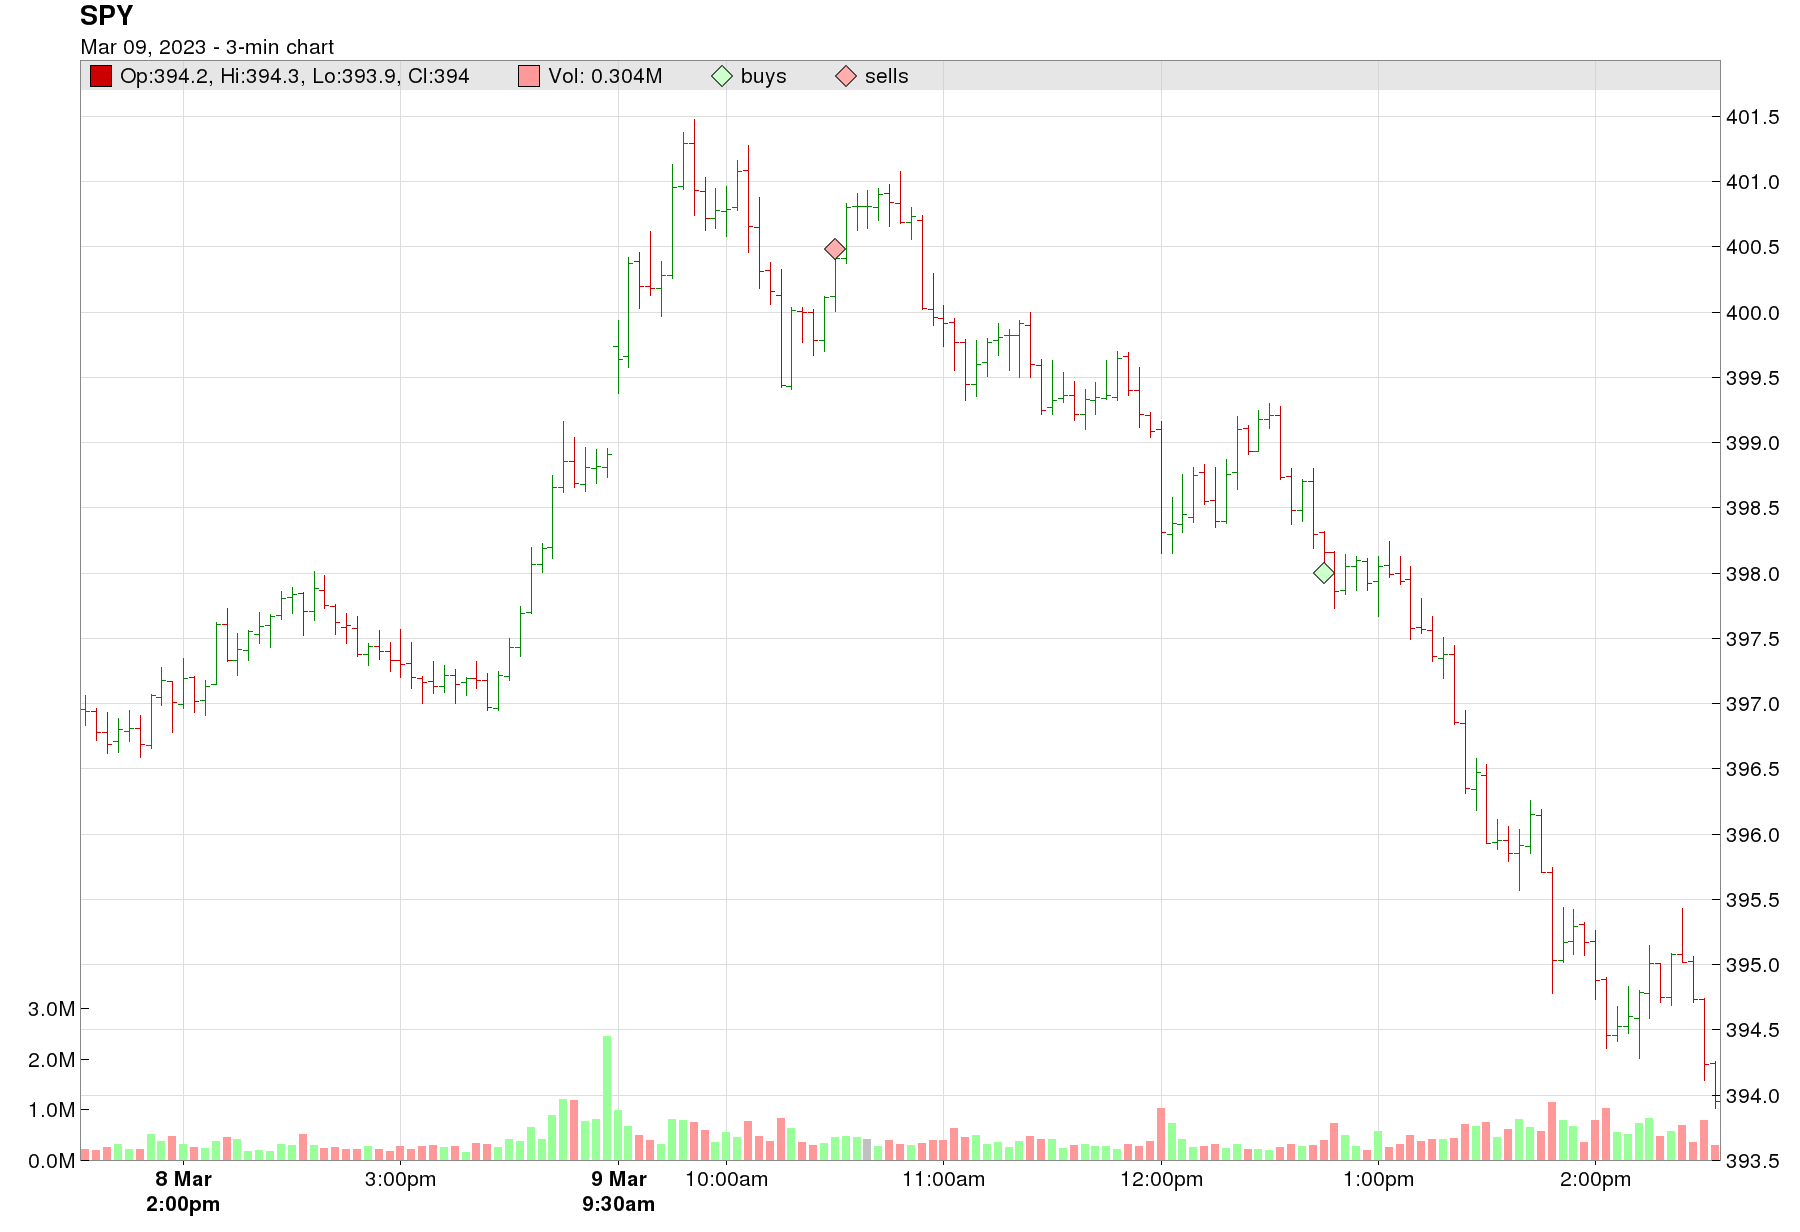1800x1232 pixels.
Task: Click the 10:00am time axis label
Action: click(727, 1179)
